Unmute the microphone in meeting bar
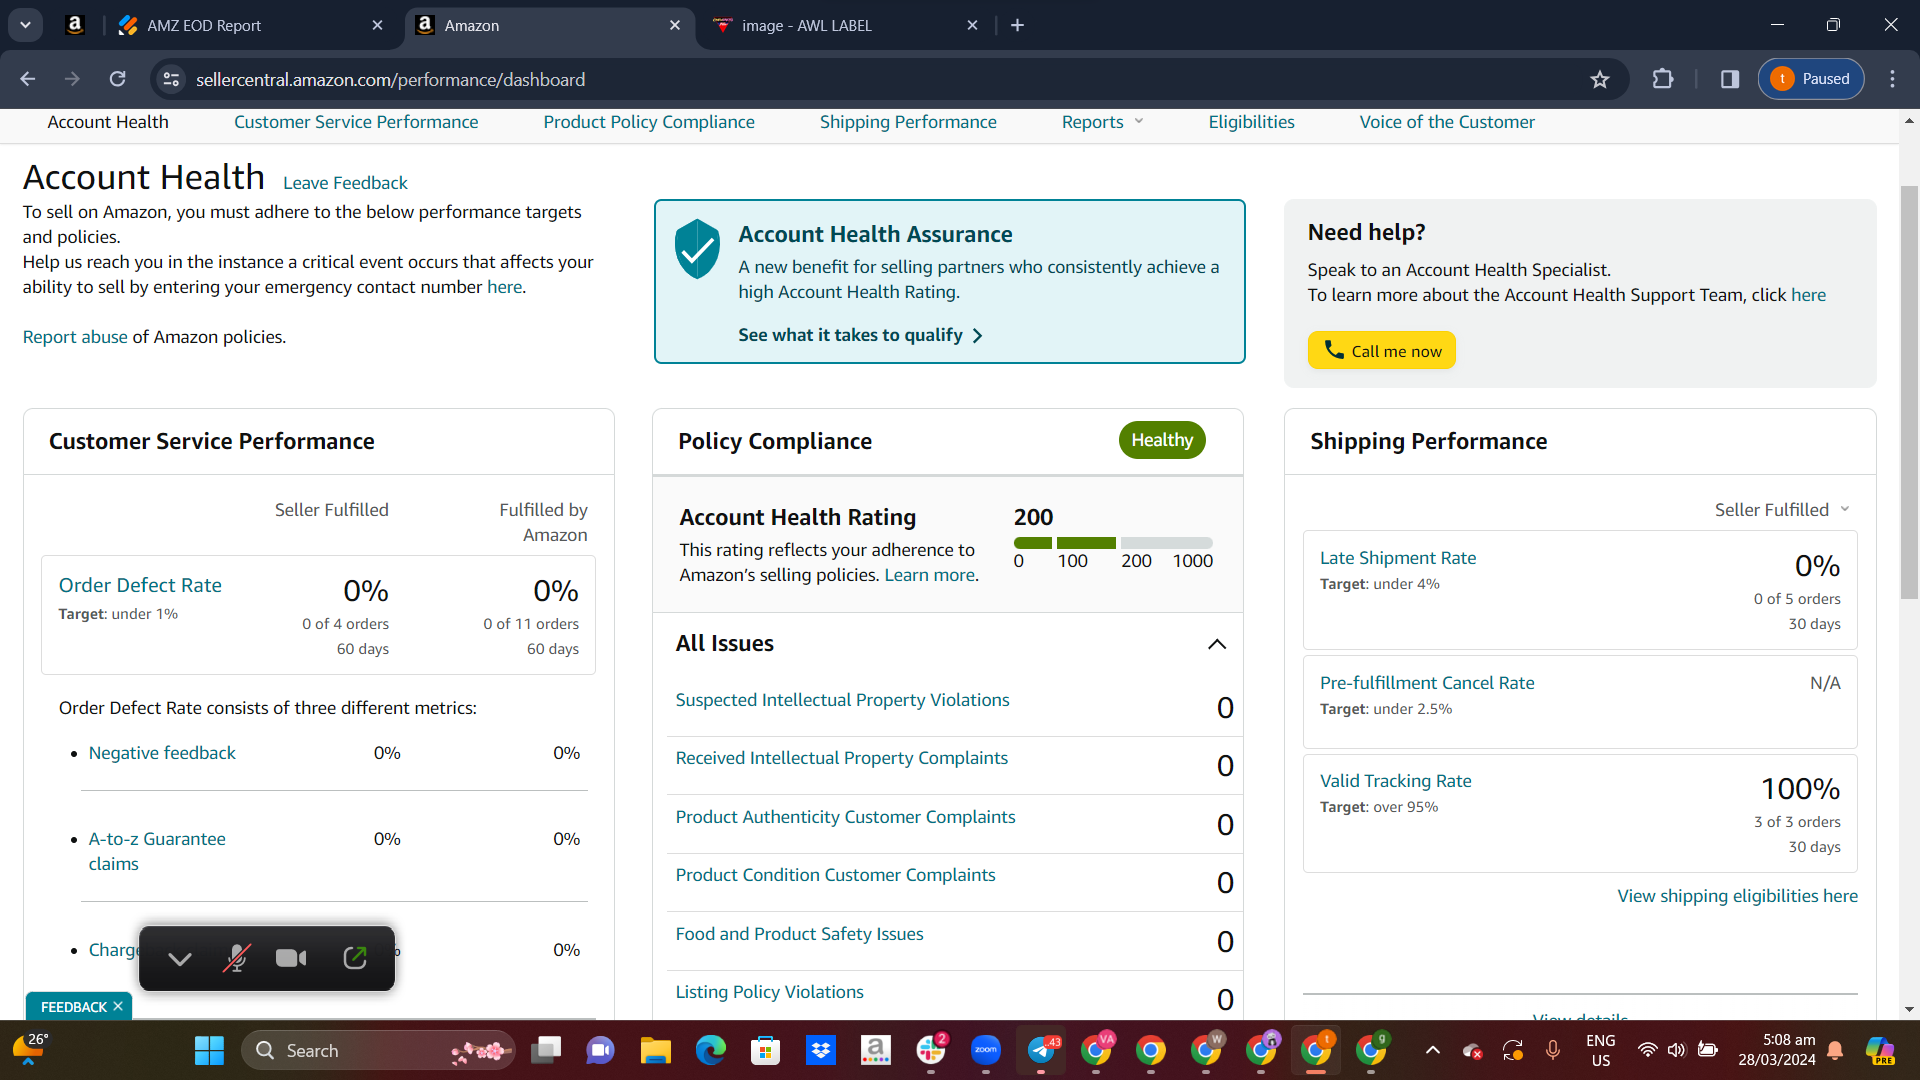Viewport: 1920px width, 1080px height. 236,959
